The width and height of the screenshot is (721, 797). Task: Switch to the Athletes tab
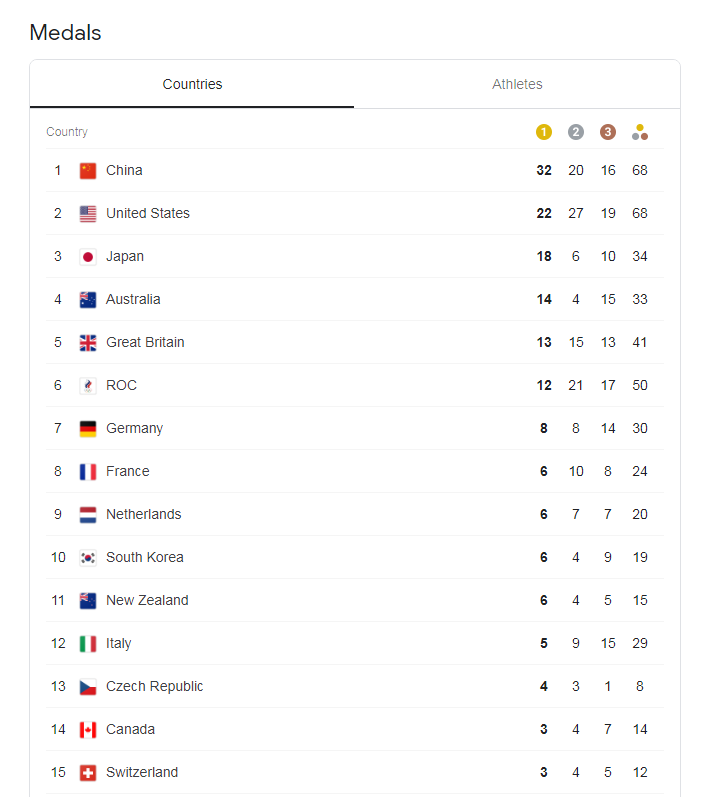pos(517,84)
